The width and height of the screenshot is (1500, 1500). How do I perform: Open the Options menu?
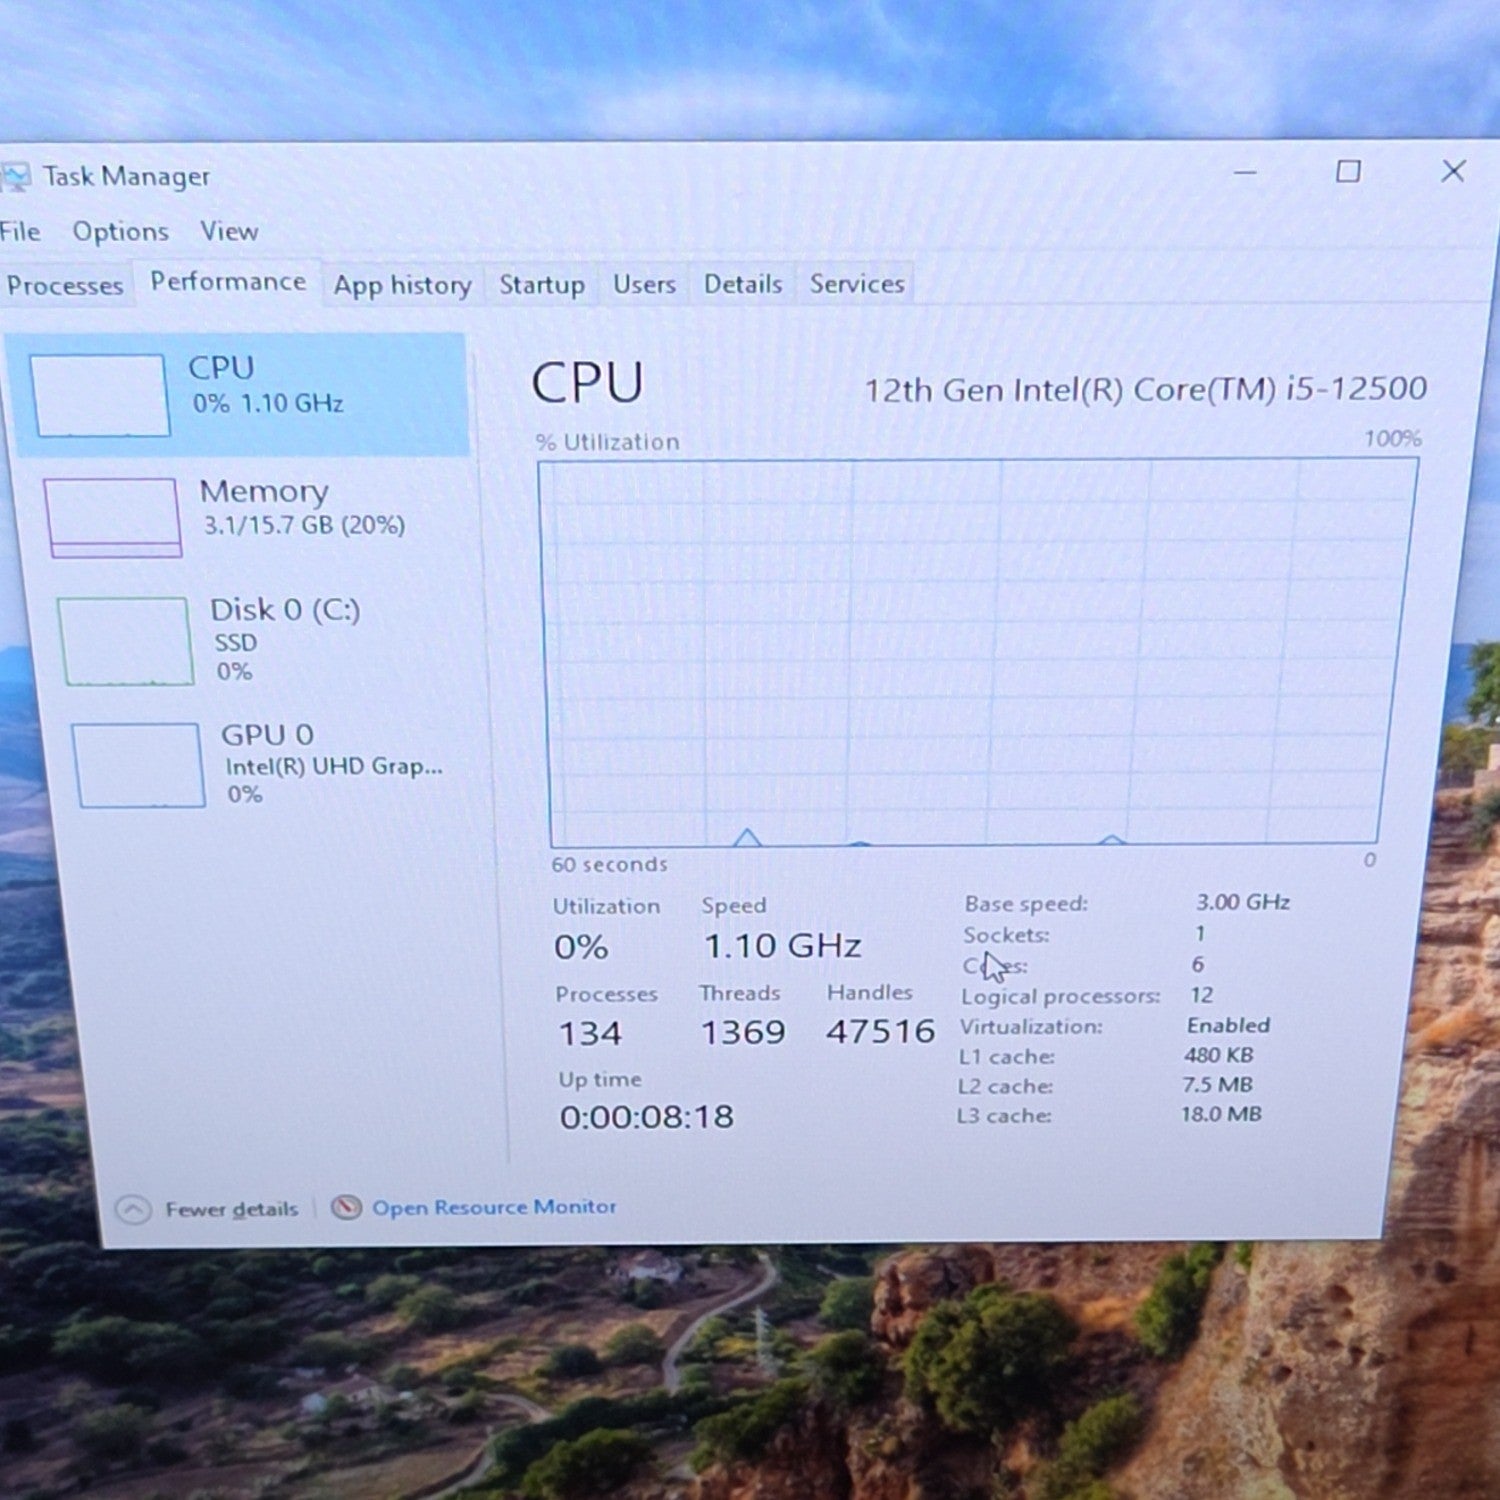click(120, 232)
